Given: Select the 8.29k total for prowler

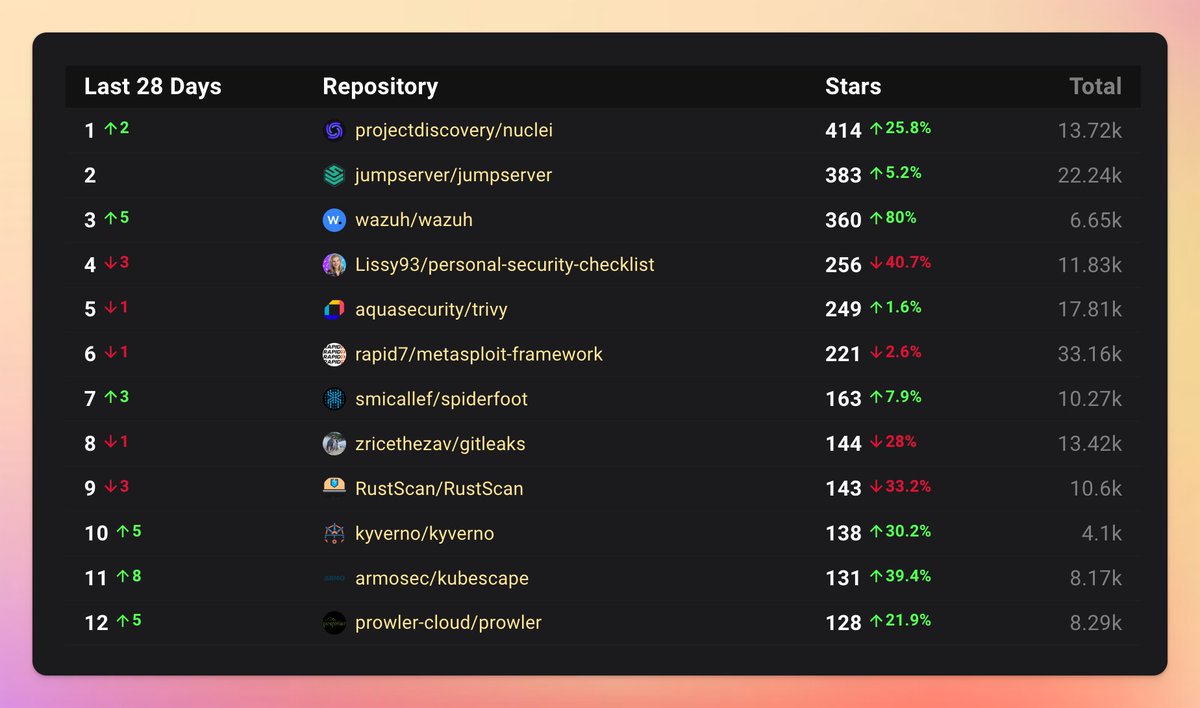Looking at the screenshot, I should pos(1096,623).
